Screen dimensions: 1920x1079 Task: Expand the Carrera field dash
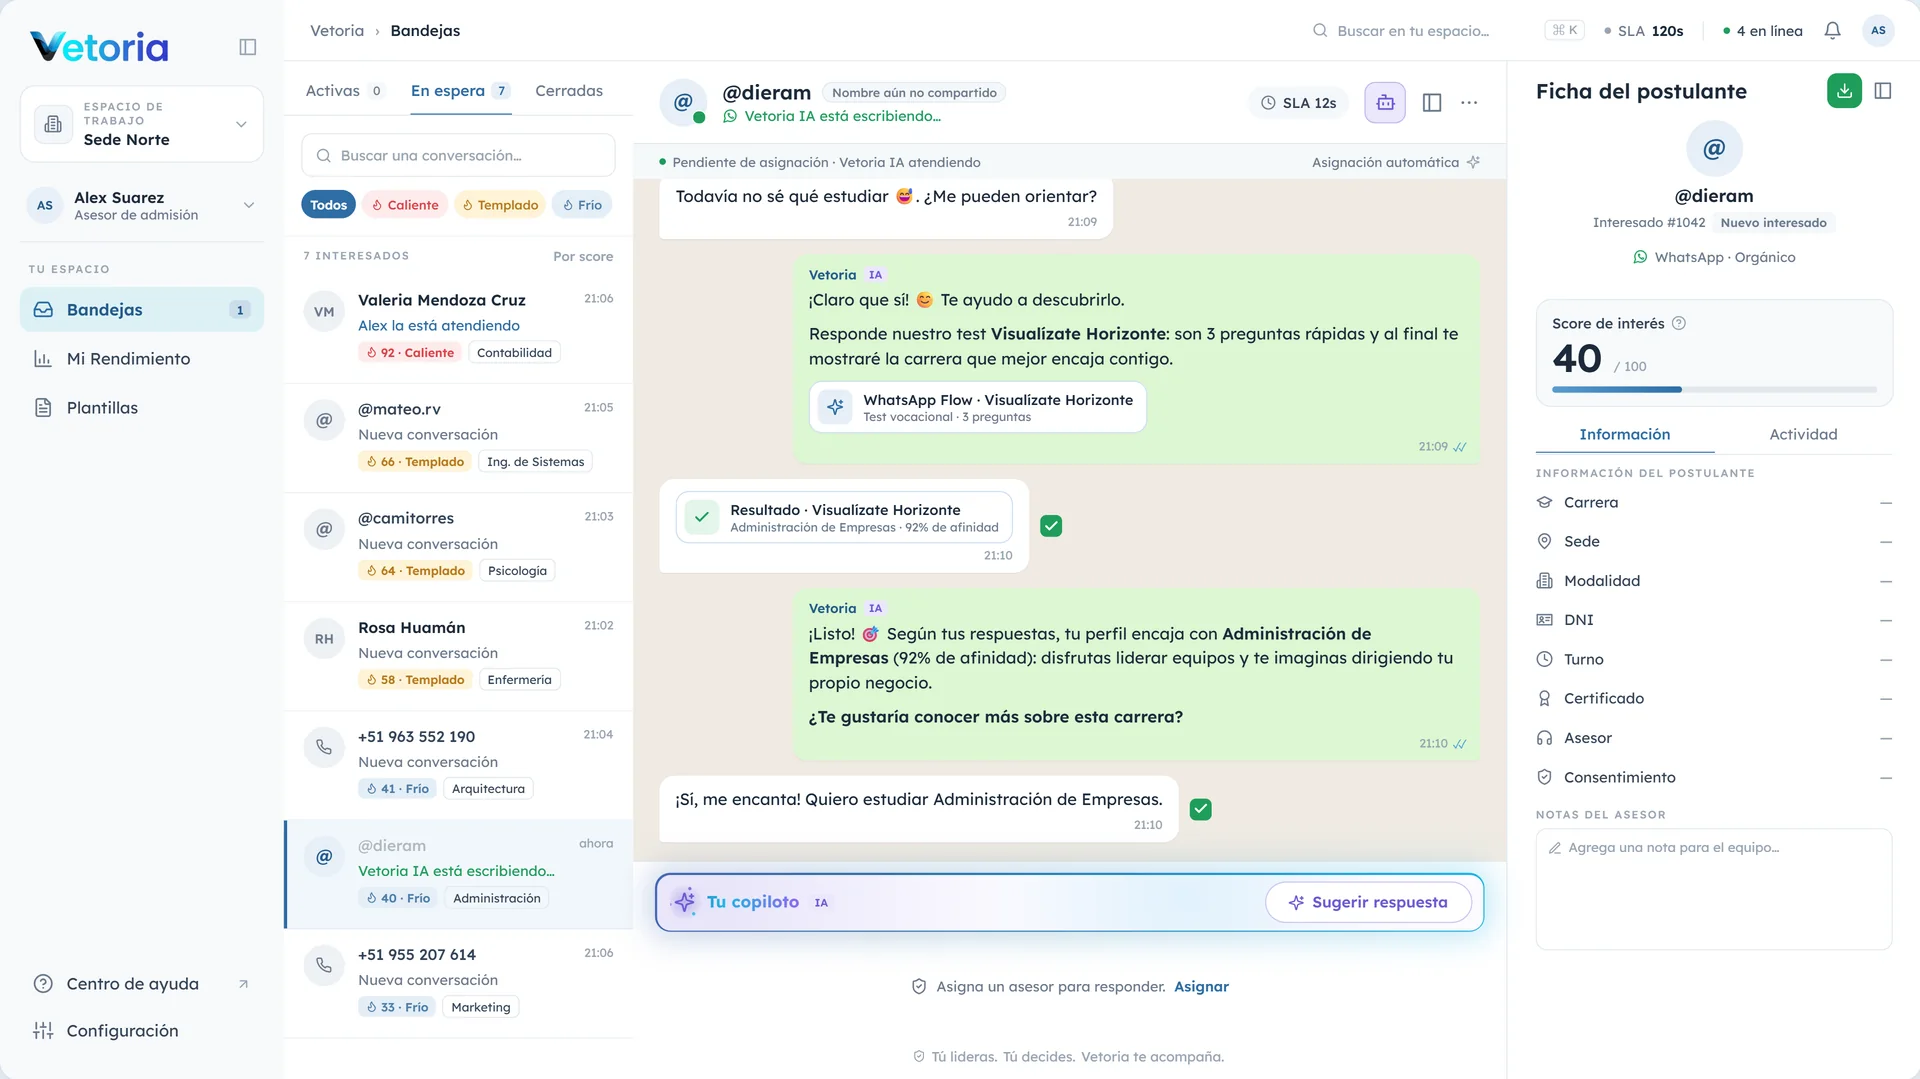(x=1885, y=503)
